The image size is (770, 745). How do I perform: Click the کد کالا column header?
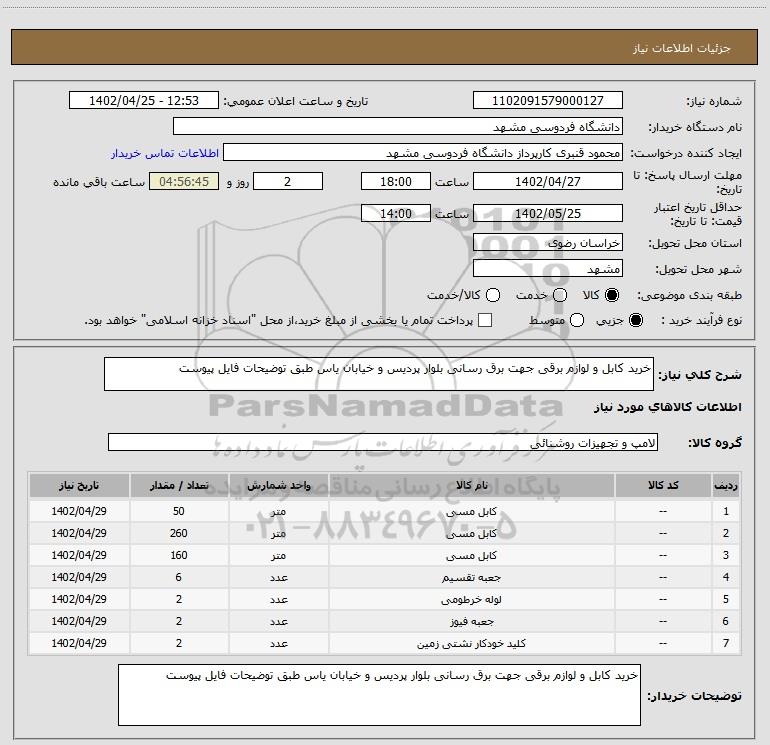(x=663, y=485)
